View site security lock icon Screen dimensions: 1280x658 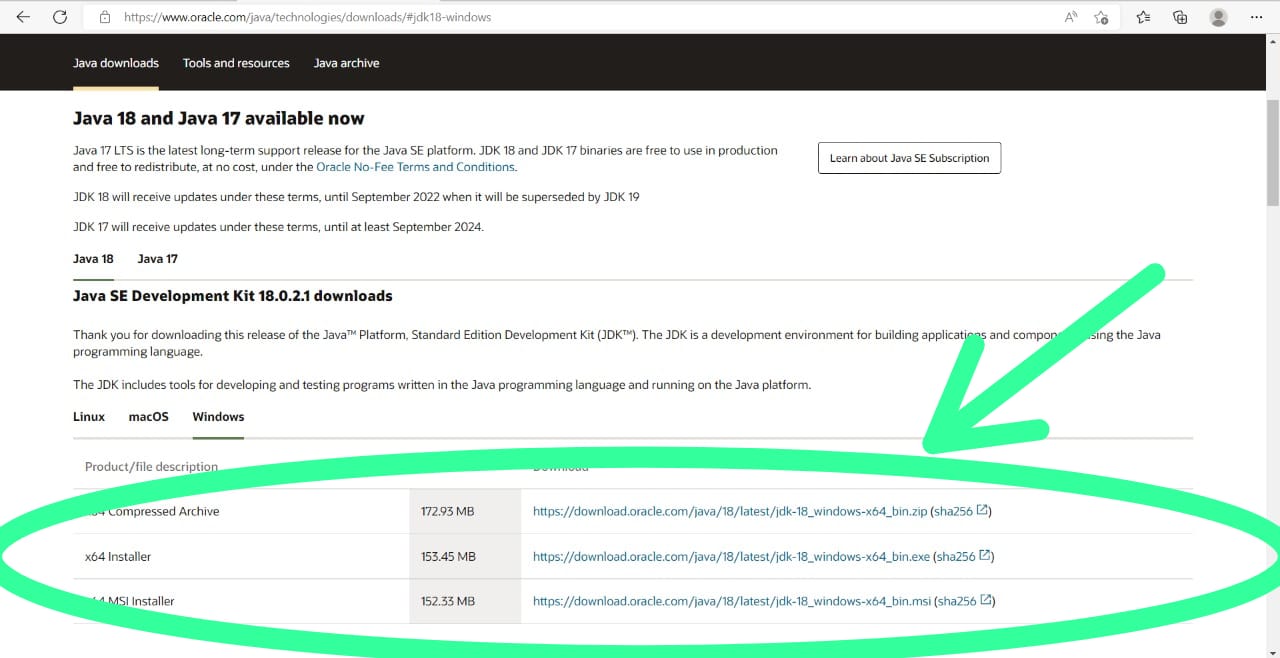[x=104, y=17]
